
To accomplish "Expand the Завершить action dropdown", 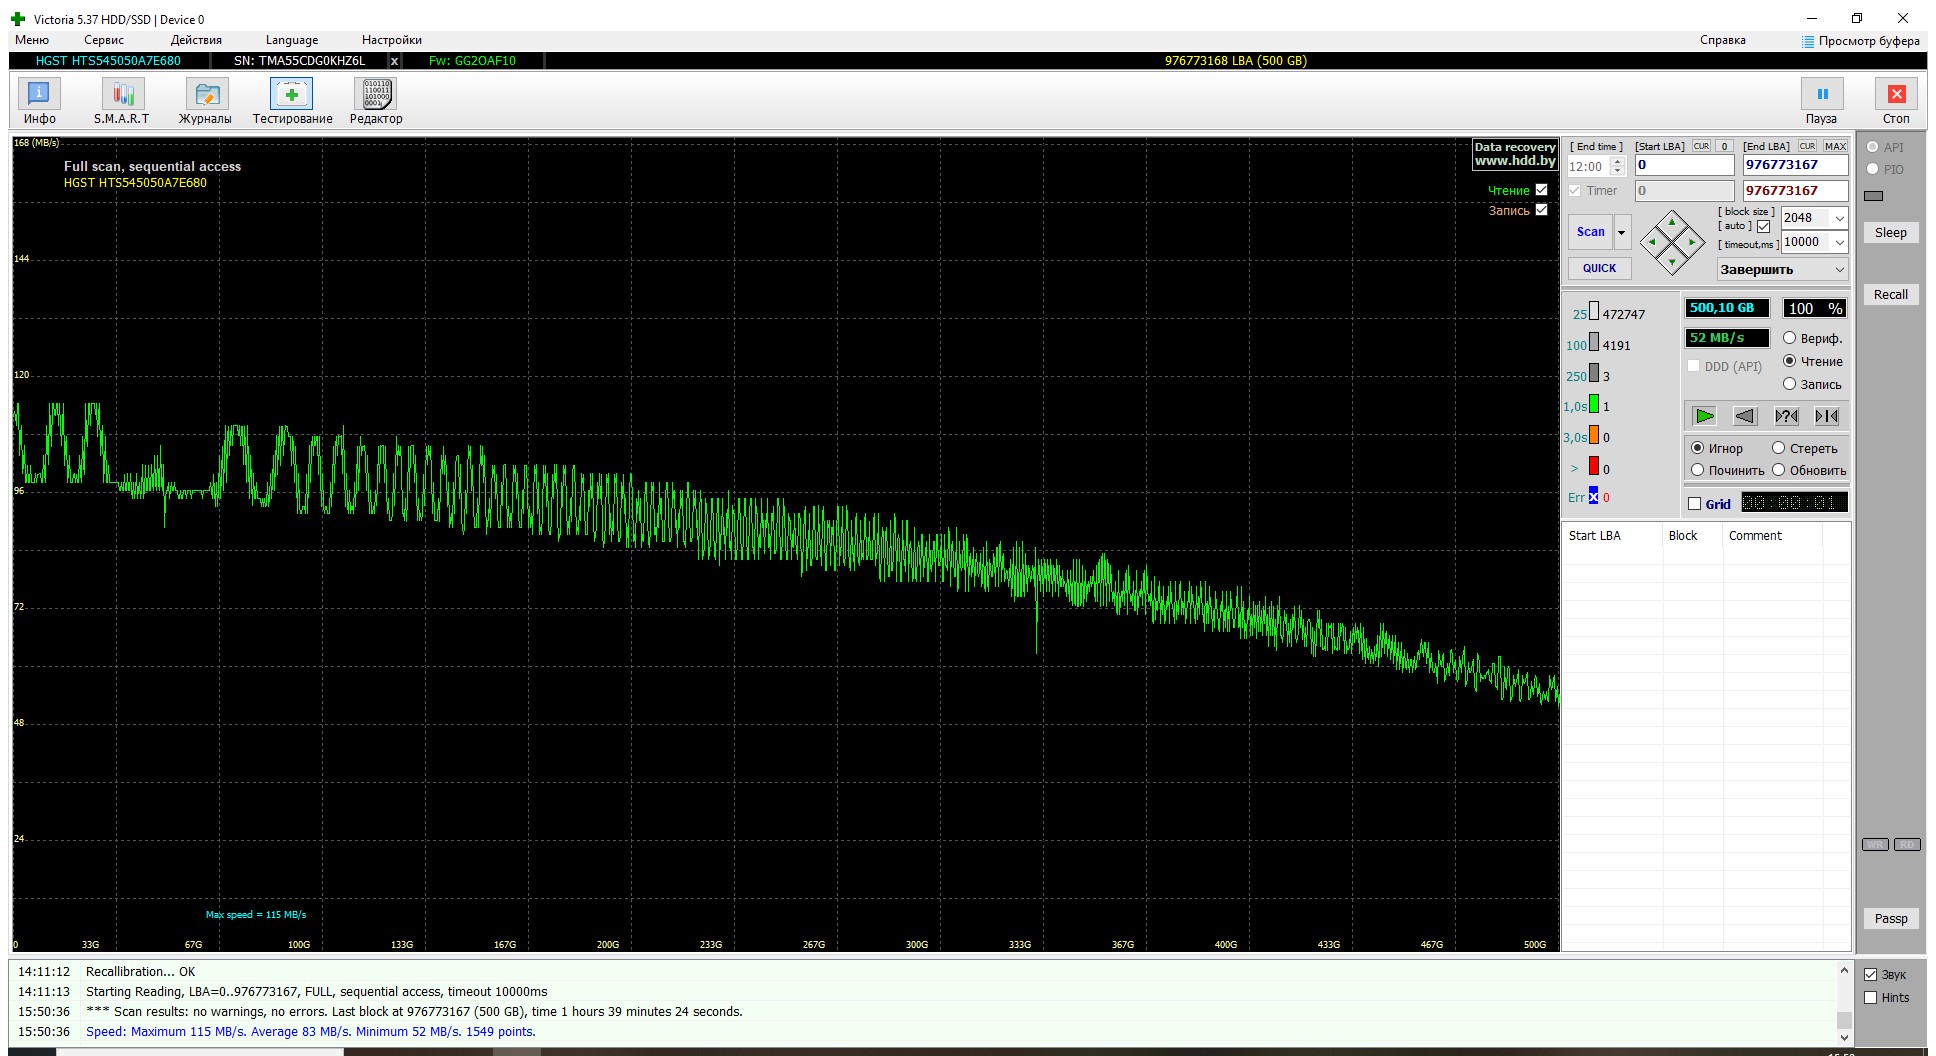I will click(x=1839, y=270).
